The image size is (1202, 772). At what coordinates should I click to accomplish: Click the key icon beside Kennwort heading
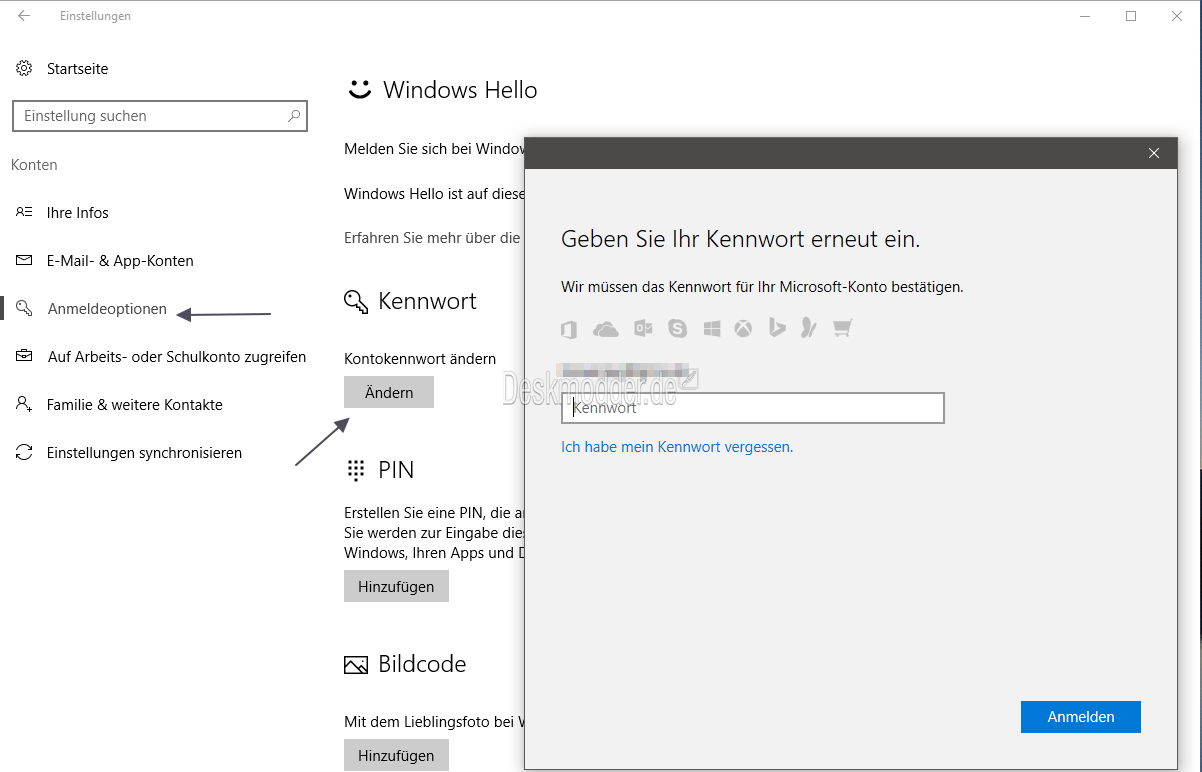click(356, 301)
